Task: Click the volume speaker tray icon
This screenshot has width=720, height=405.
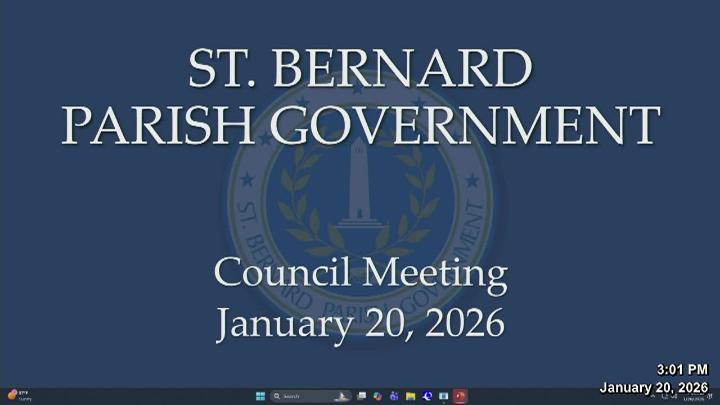Action: pos(674,397)
